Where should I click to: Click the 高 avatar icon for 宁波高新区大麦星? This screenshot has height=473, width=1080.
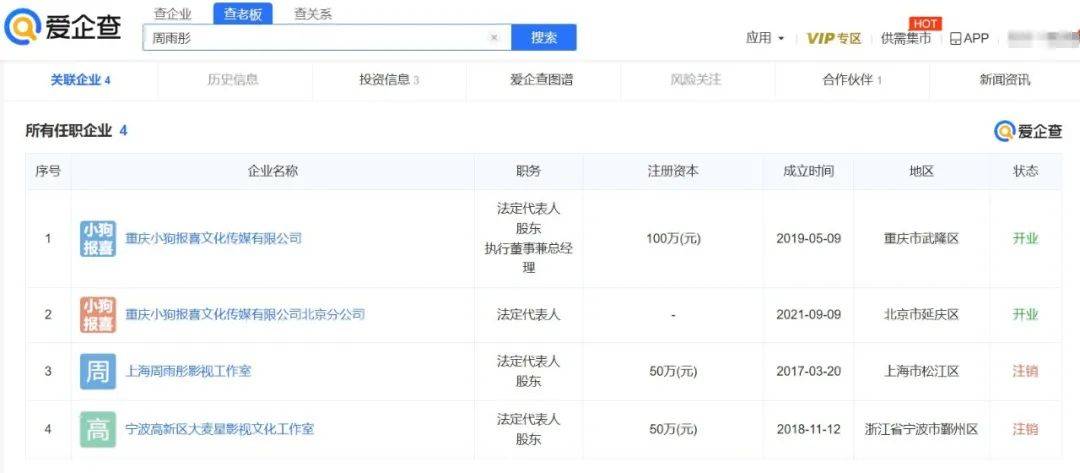[x=98, y=430]
